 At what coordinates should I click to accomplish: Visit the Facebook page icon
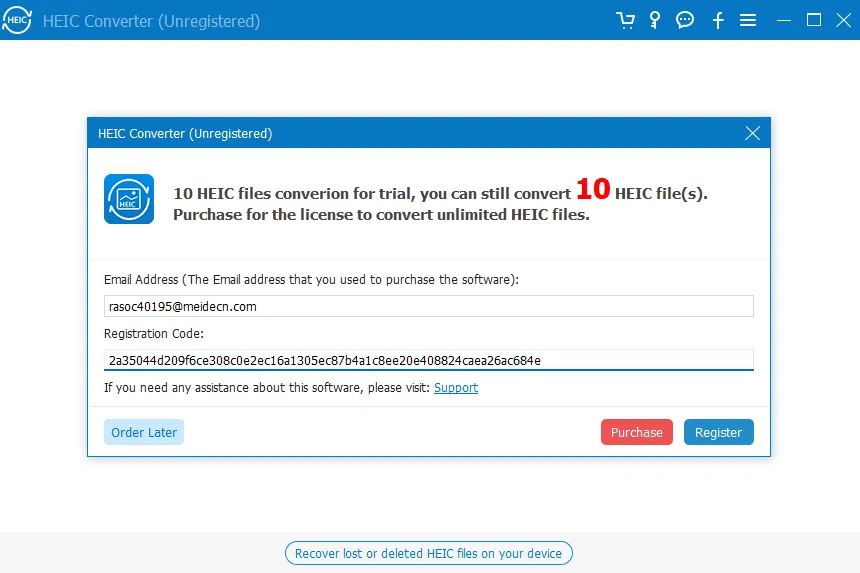click(x=718, y=20)
